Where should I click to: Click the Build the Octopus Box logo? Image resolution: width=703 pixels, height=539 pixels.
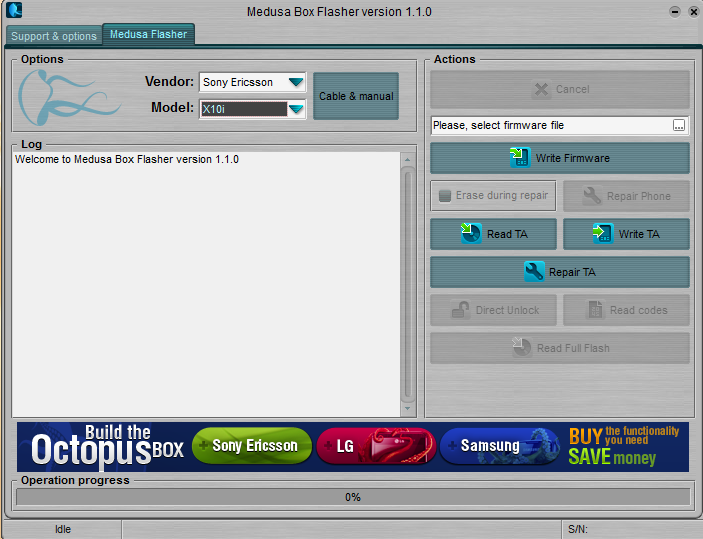107,447
